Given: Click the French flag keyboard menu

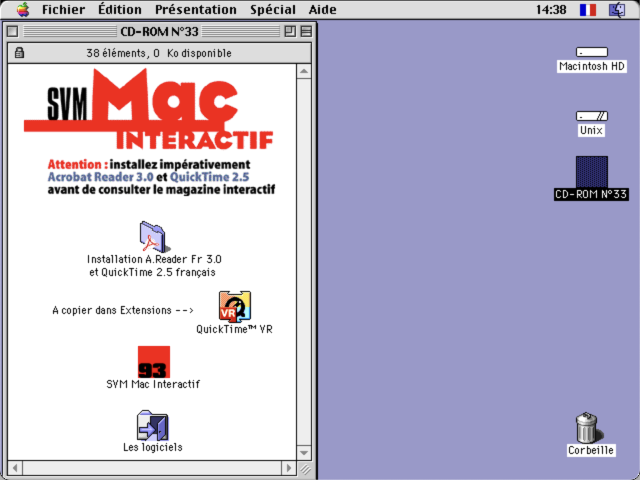Looking at the screenshot, I should pos(588,10).
